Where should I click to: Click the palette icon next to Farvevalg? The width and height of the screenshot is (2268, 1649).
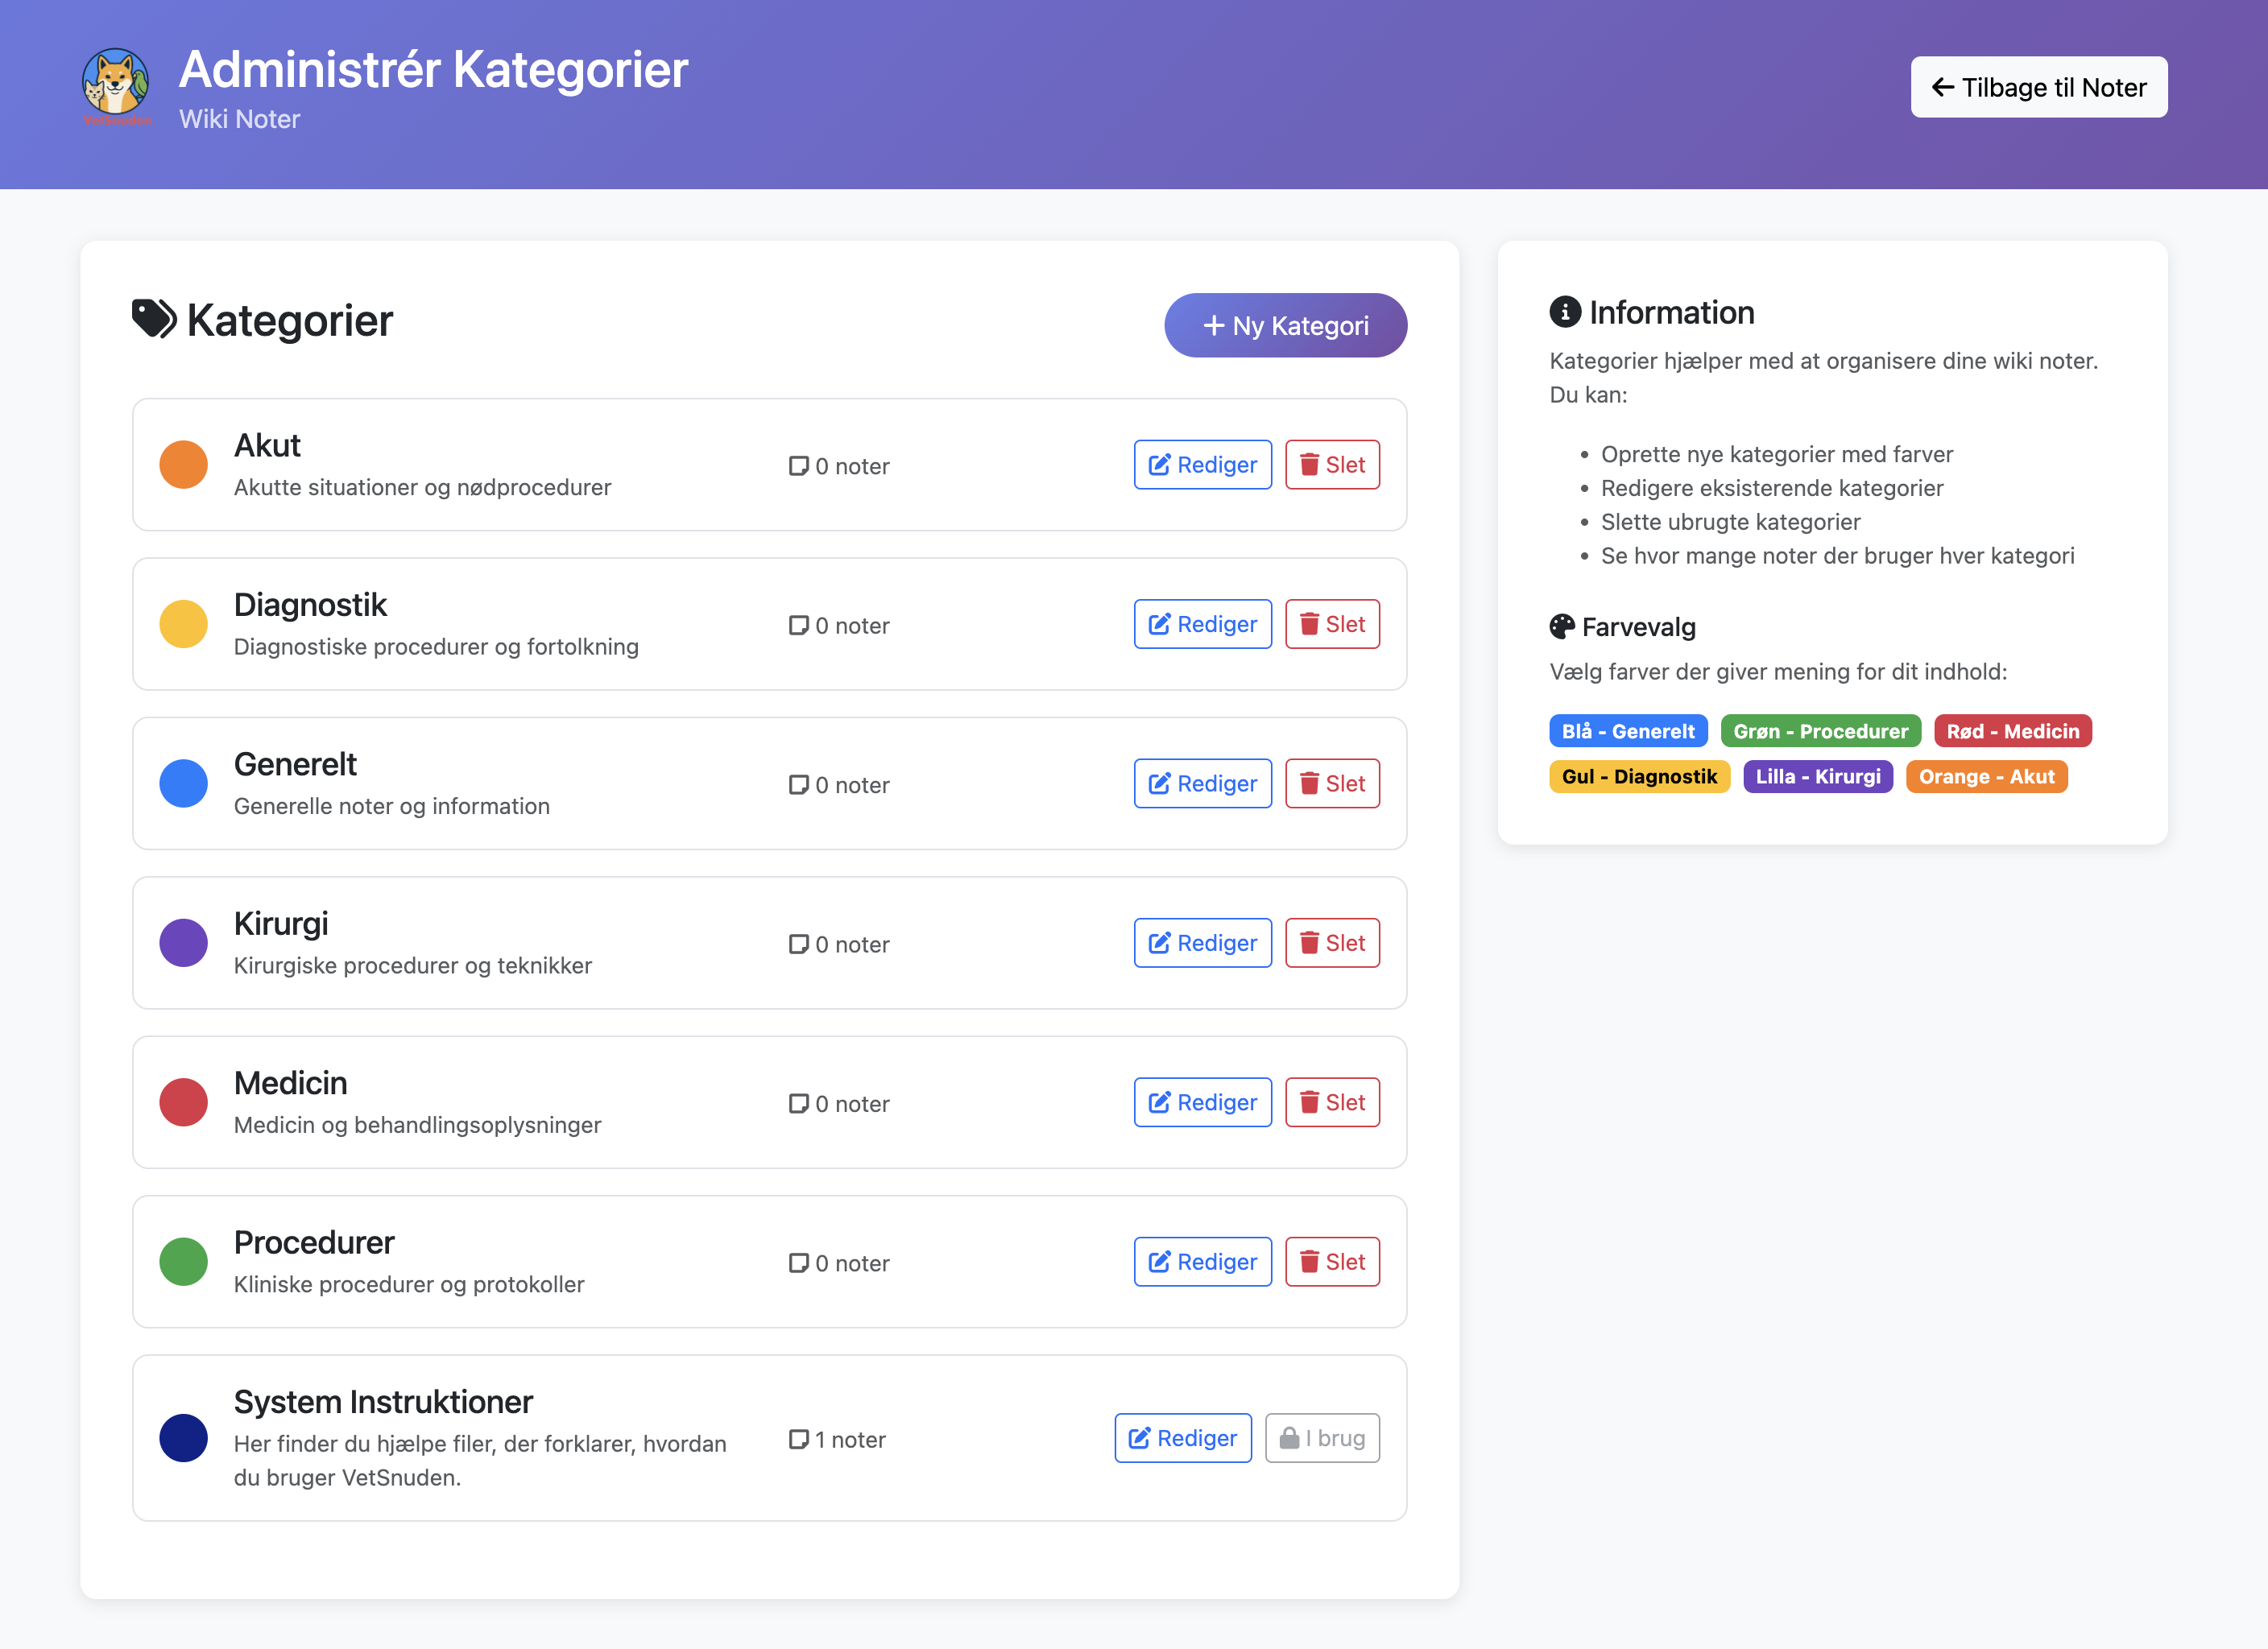pyautogui.click(x=1561, y=626)
